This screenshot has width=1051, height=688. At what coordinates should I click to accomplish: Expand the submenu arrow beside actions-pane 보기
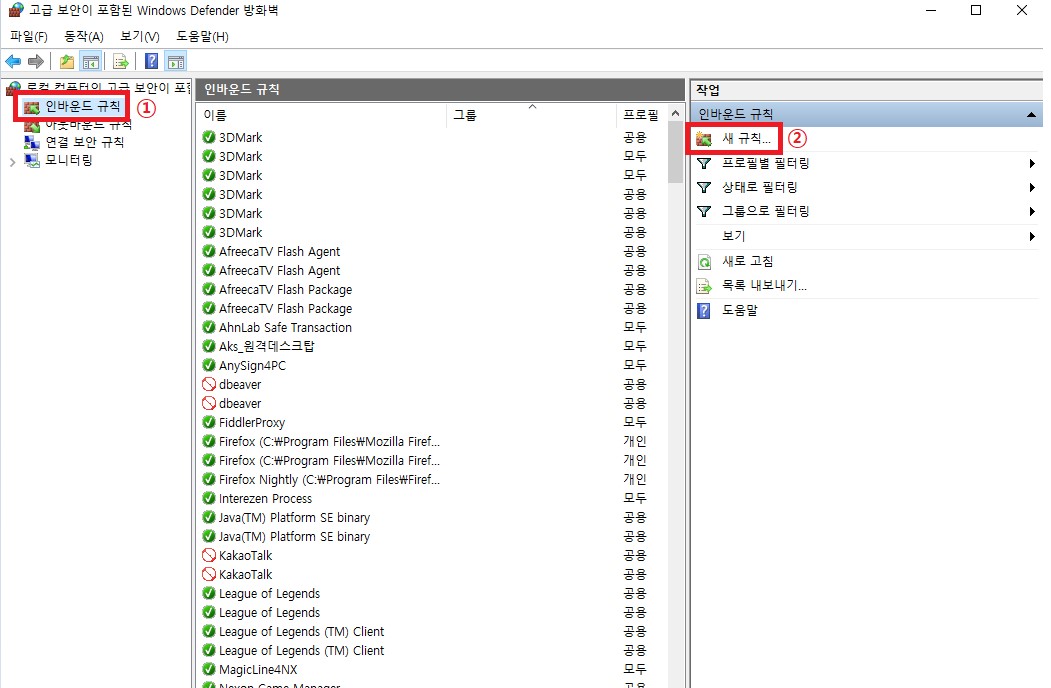point(1032,236)
